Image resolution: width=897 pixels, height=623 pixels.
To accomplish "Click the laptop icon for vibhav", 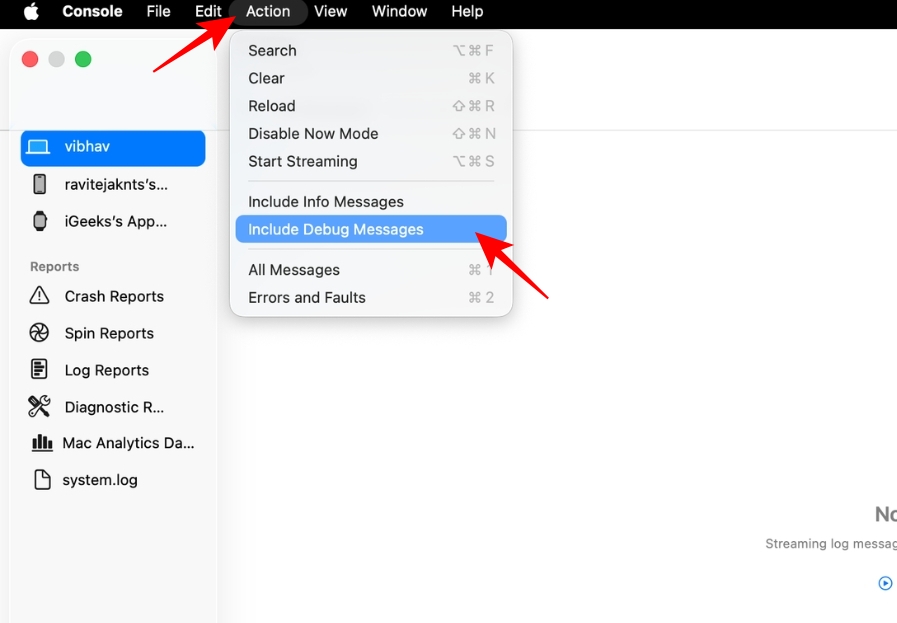I will (x=38, y=147).
